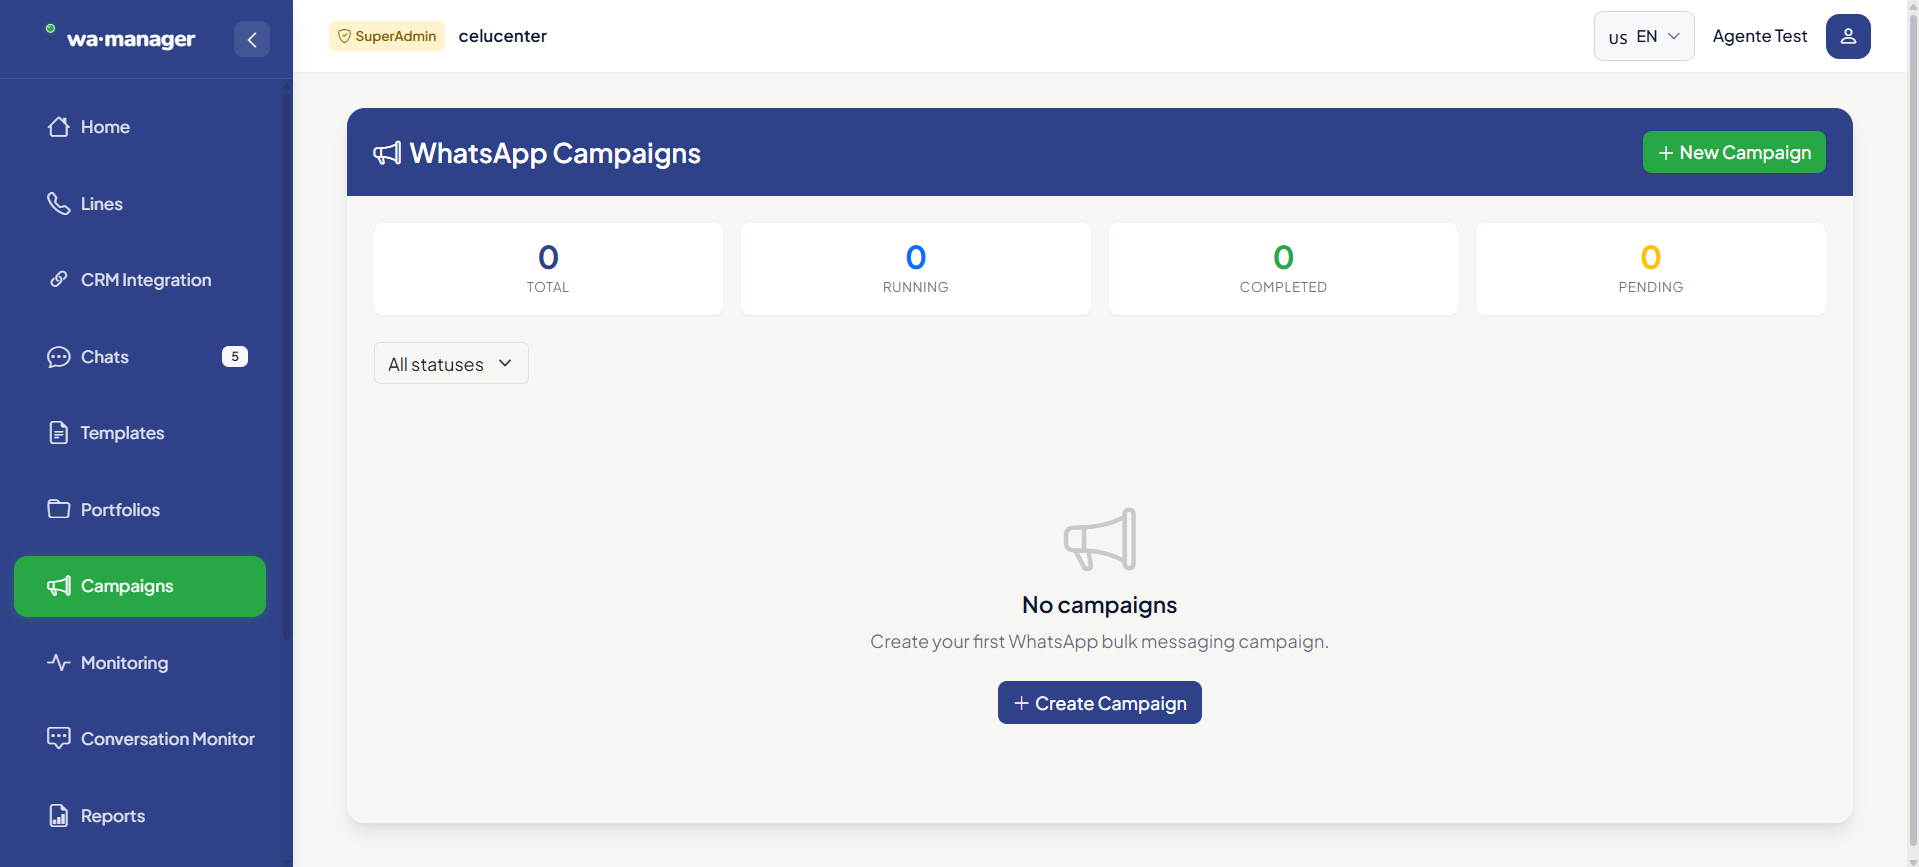This screenshot has width=1919, height=867.
Task: Open Reports chart file icon
Action: click(x=59, y=816)
